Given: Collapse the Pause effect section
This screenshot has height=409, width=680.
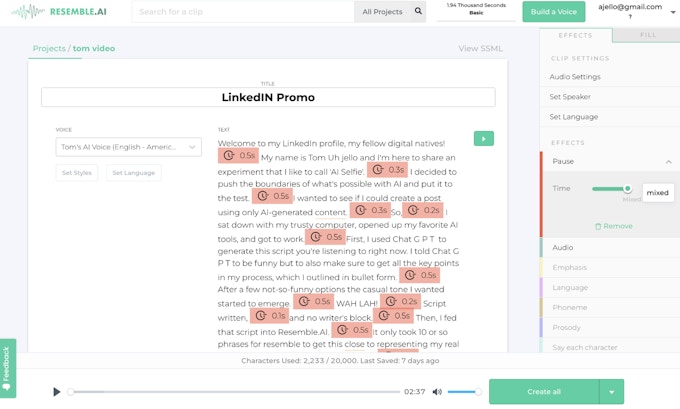Looking at the screenshot, I should click(668, 161).
